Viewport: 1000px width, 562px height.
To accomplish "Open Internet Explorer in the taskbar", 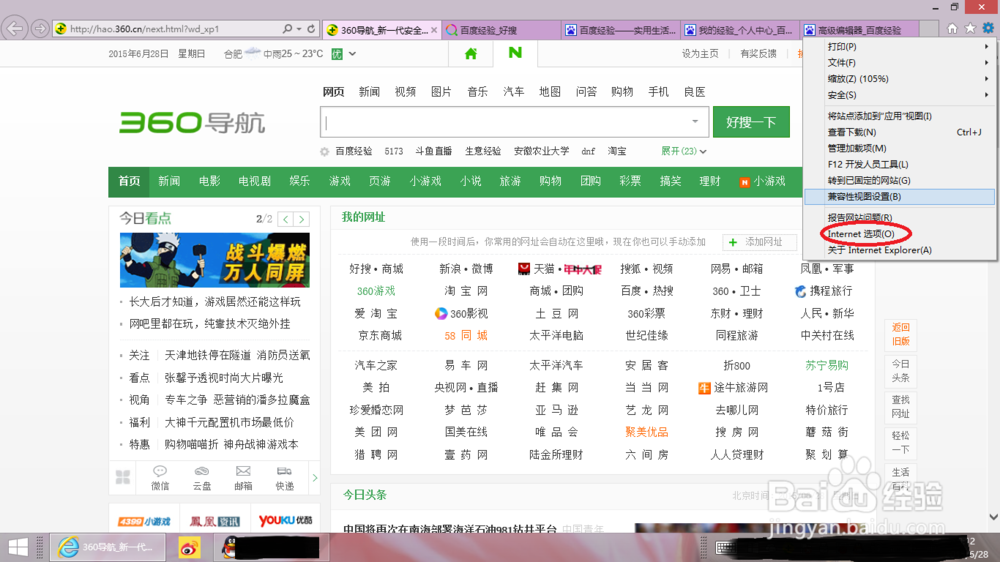I will pos(107,547).
